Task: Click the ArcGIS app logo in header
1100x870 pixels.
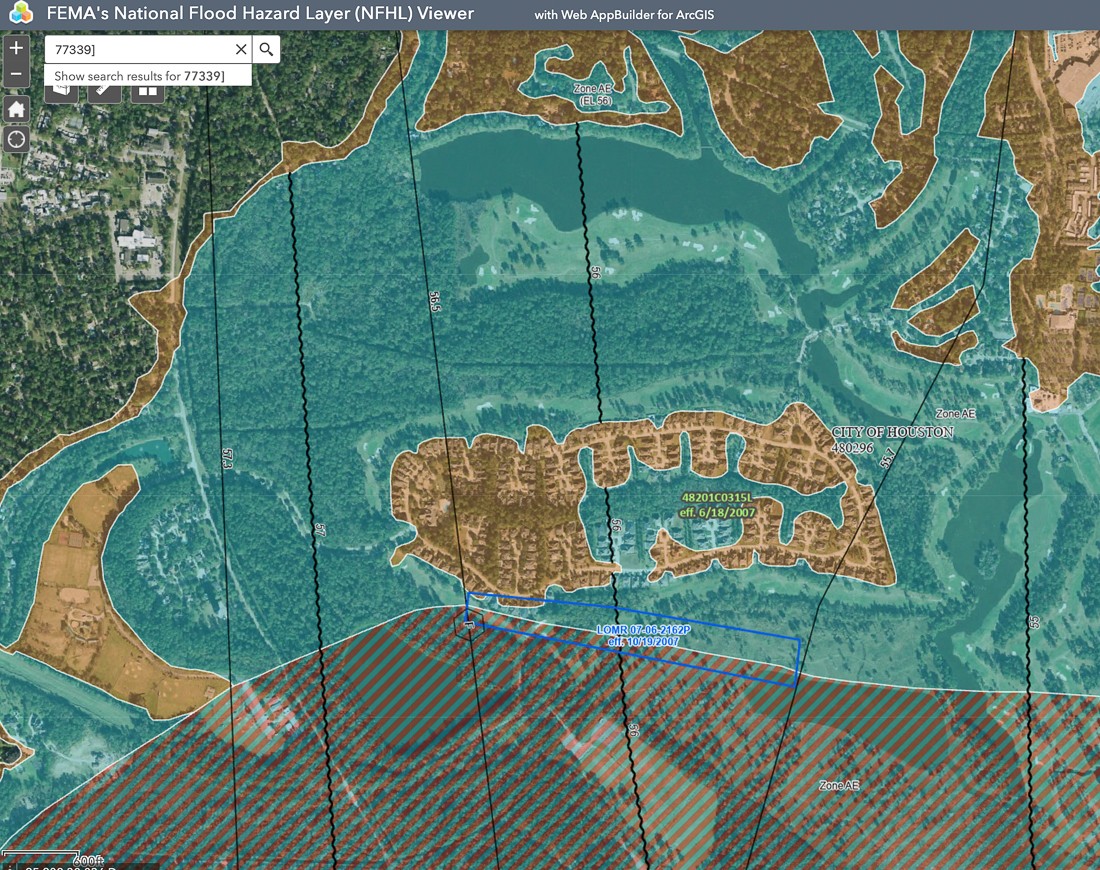Action: click(20, 13)
